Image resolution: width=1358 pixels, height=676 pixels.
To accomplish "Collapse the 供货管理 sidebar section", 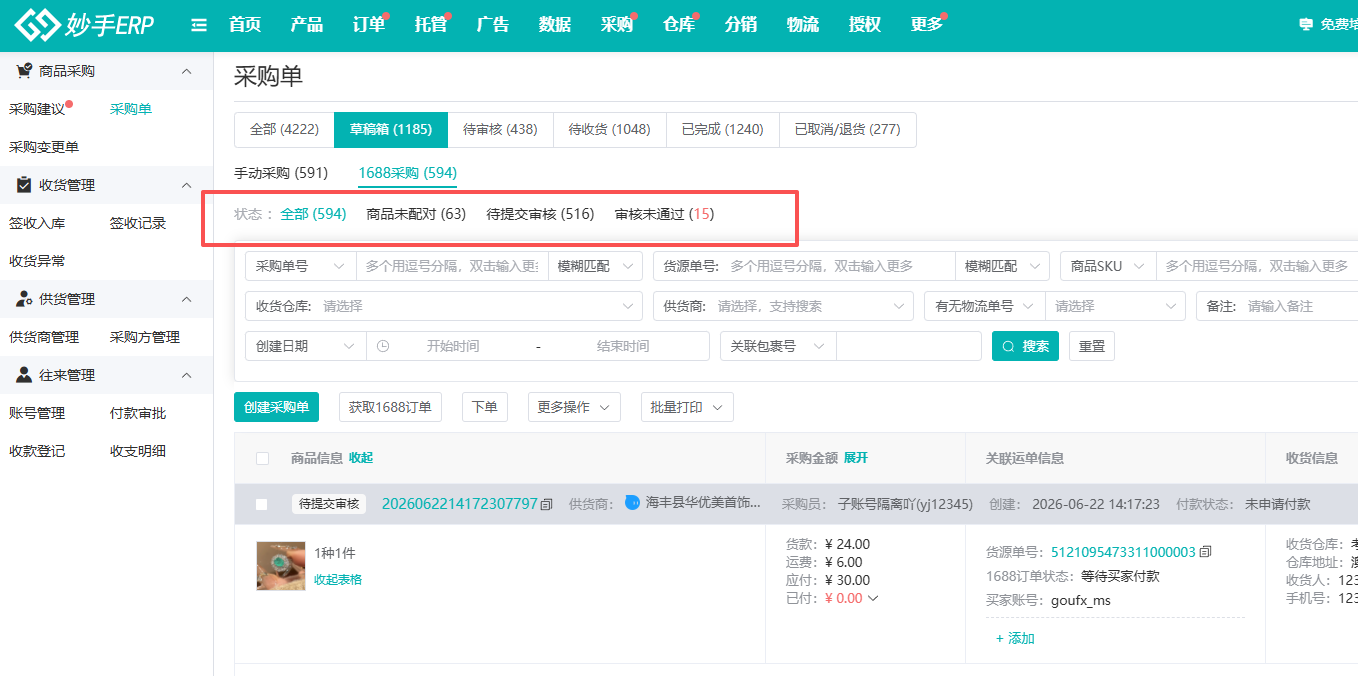I will 186,299.
